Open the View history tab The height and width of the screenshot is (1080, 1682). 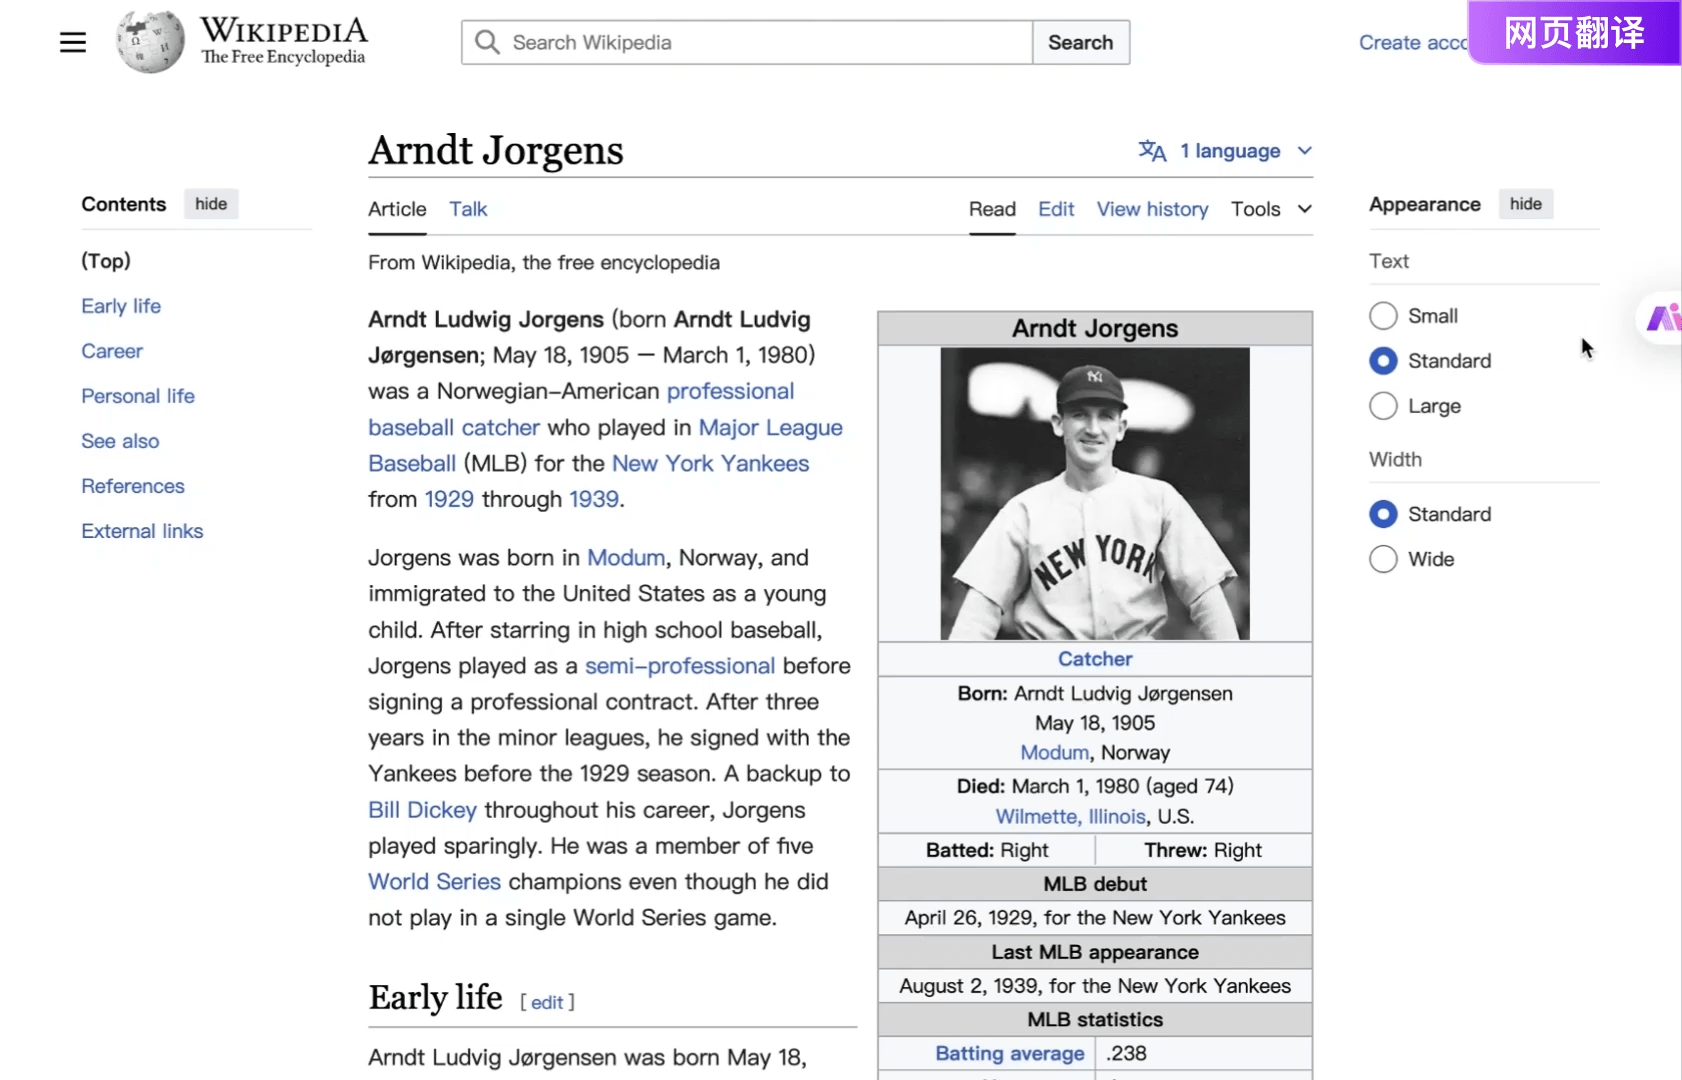1152,209
